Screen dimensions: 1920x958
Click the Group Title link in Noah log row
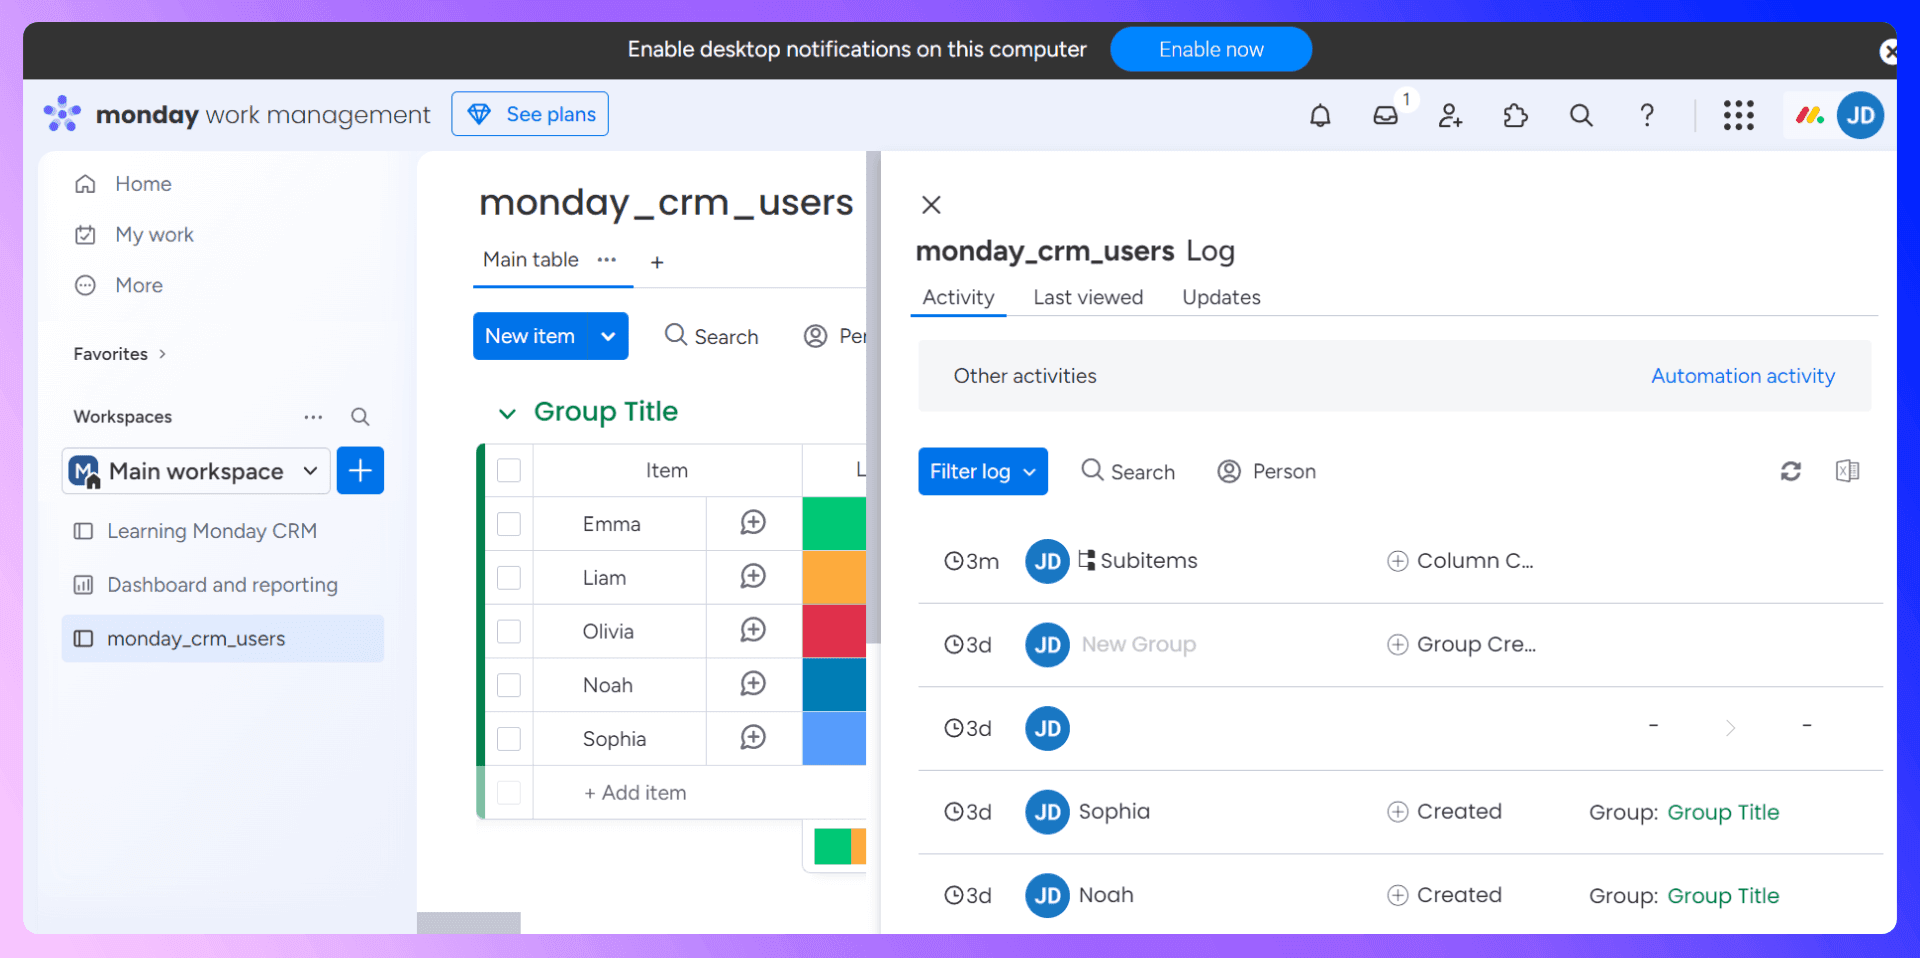point(1723,896)
